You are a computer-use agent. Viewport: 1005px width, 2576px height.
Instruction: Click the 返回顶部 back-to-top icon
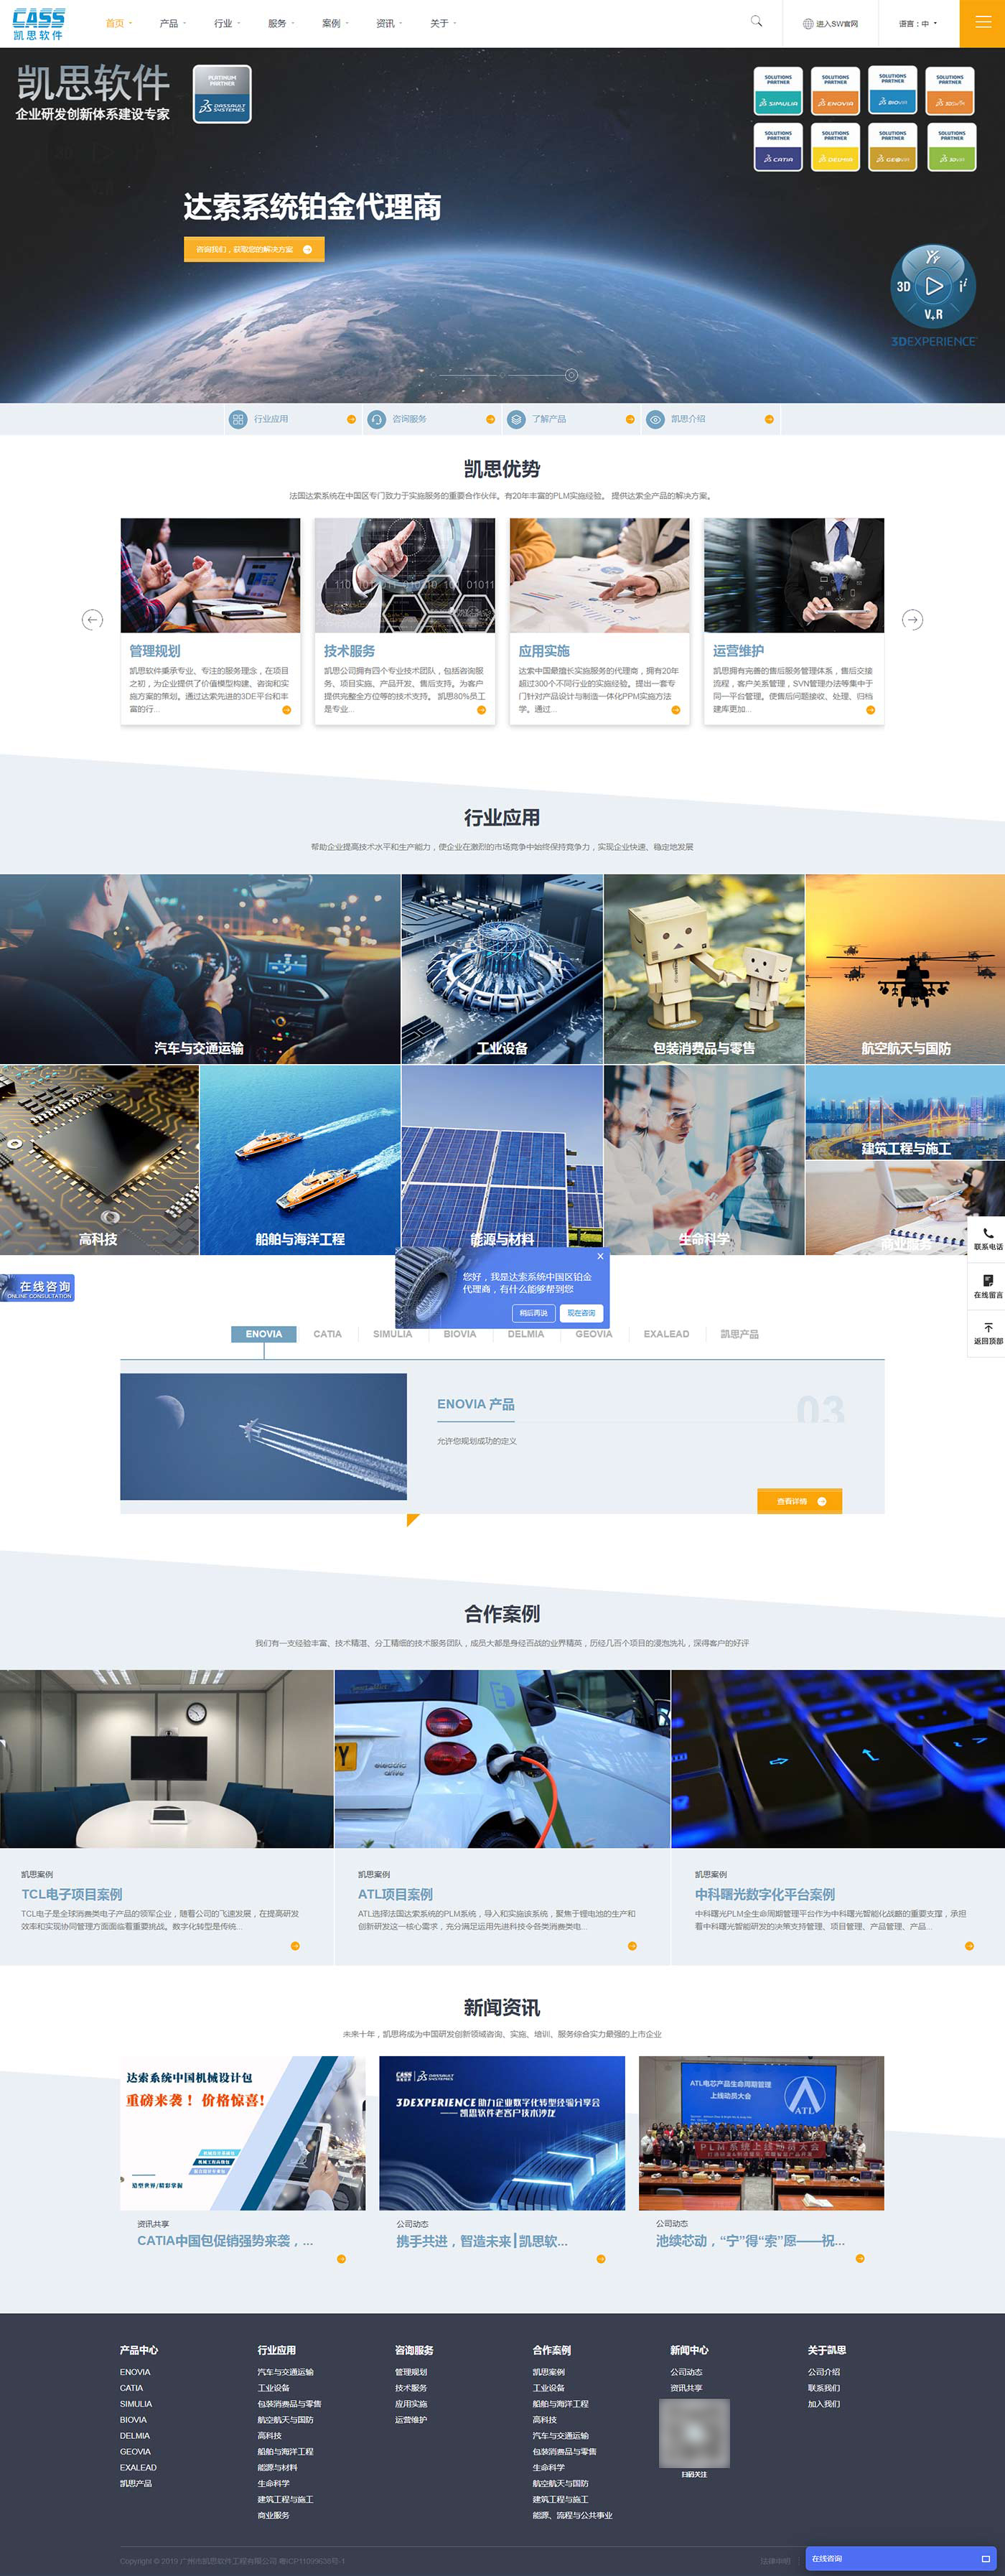point(988,1327)
